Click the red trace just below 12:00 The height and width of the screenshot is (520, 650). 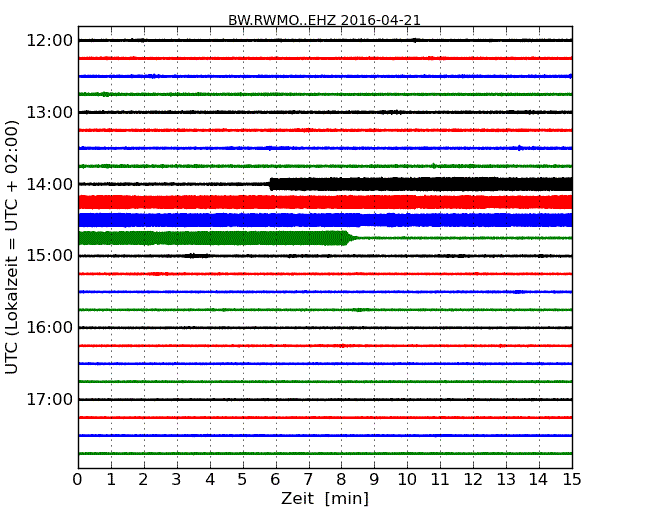click(x=325, y=58)
